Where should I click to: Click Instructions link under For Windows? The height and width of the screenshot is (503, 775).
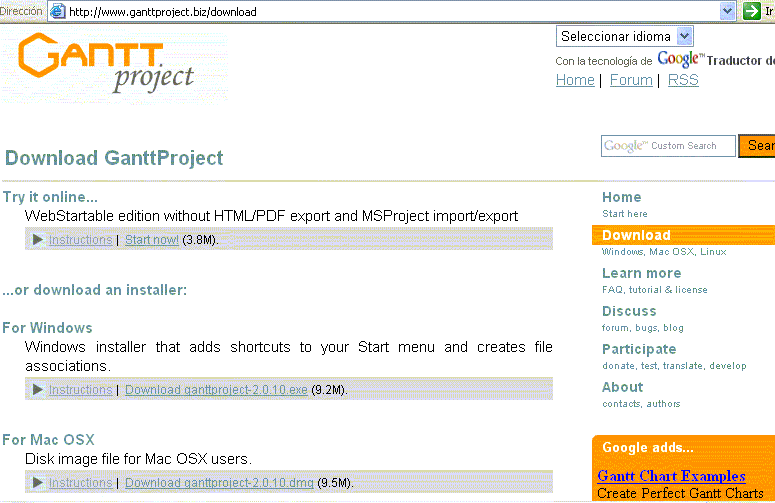[x=81, y=389]
